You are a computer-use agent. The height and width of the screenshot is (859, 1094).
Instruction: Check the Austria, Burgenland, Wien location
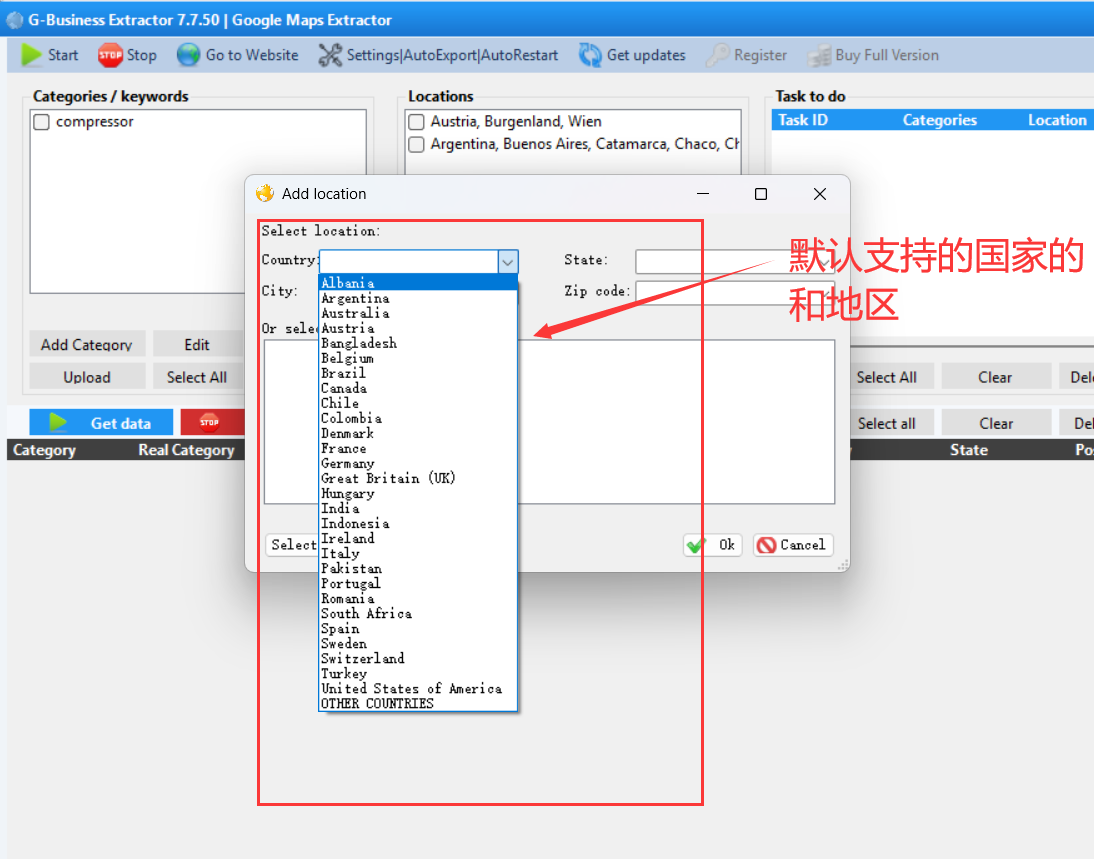click(x=416, y=121)
